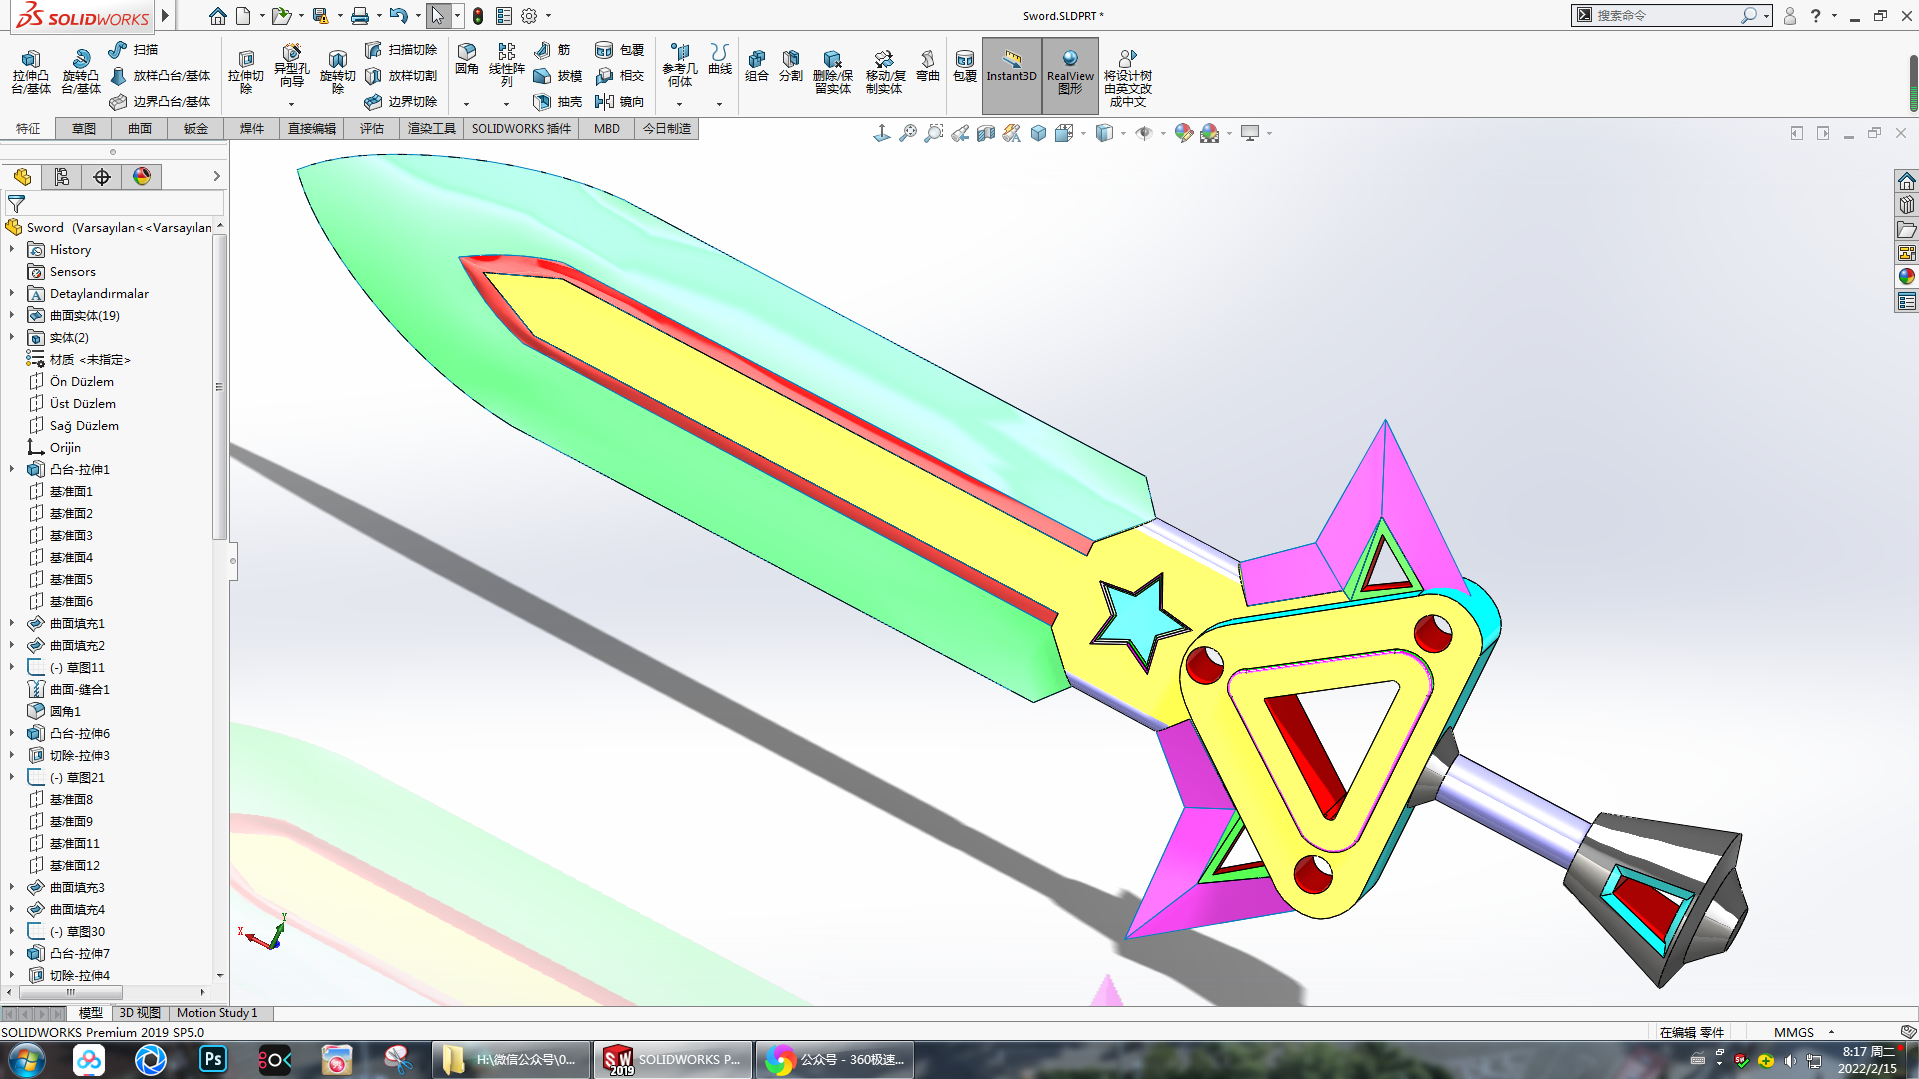Open Reference Geometry (参考几何体)
Viewport: 1919px width, 1079px height.
[680, 65]
